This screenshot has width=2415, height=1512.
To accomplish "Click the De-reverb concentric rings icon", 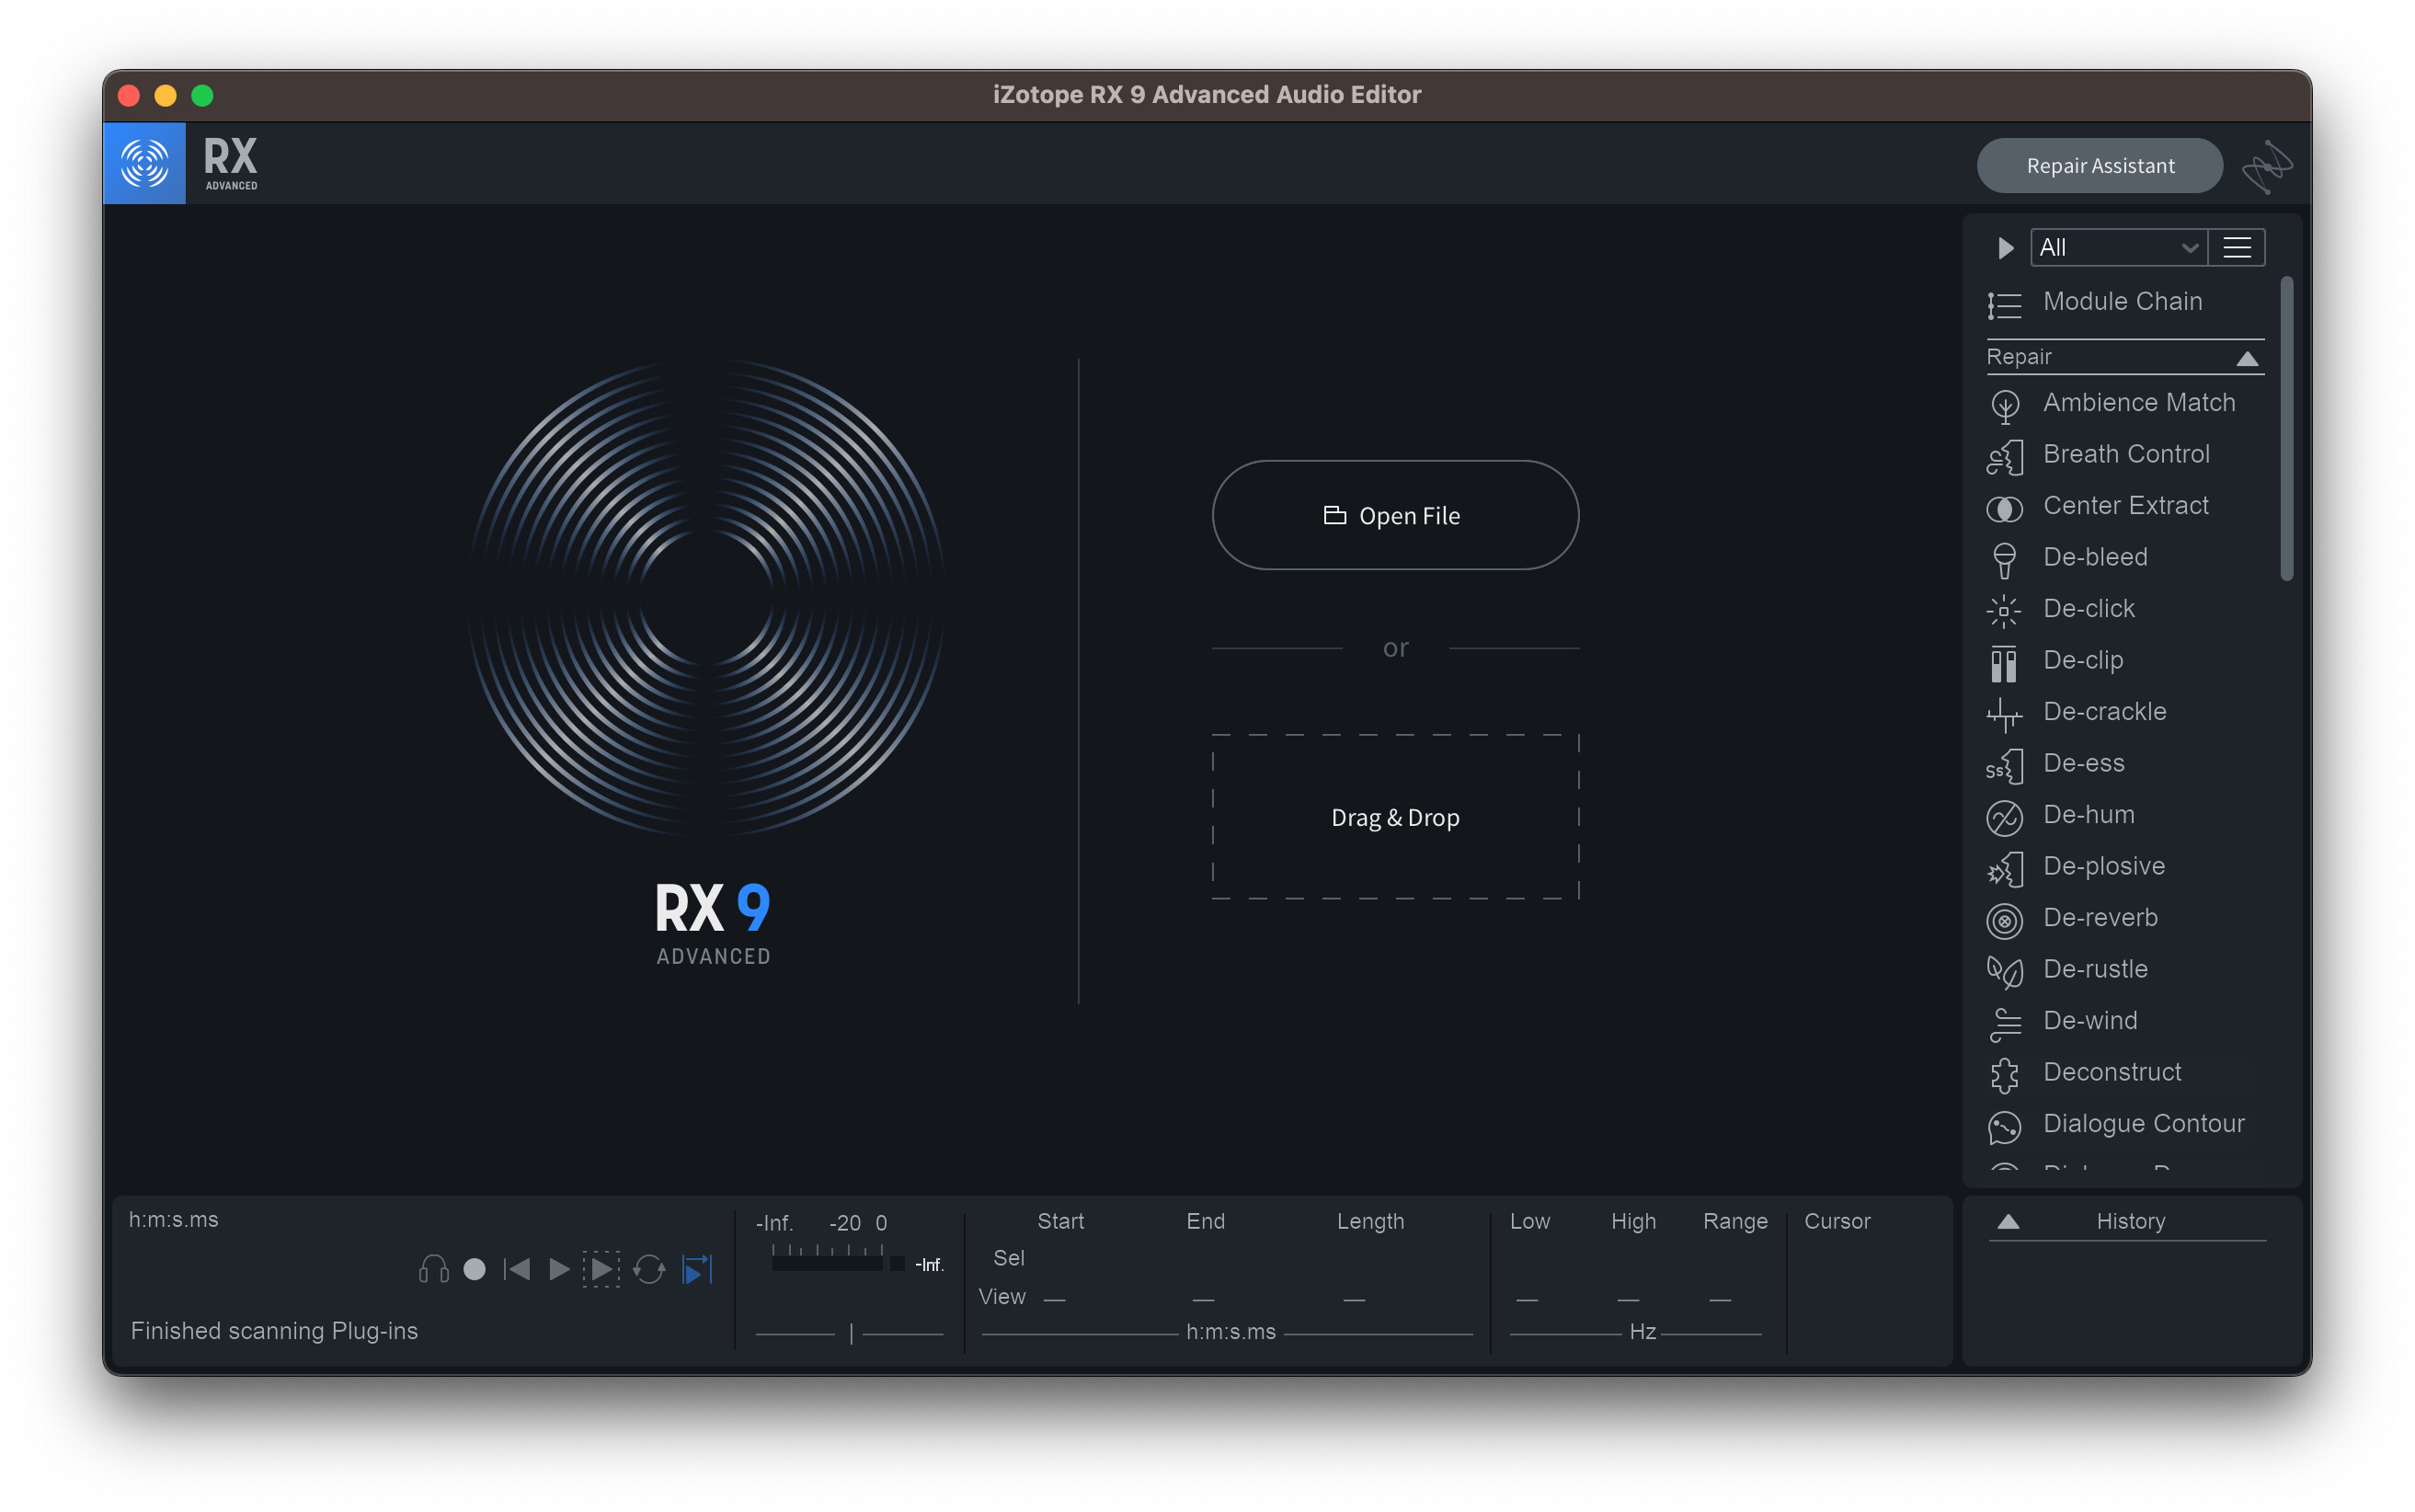I will point(2004,921).
